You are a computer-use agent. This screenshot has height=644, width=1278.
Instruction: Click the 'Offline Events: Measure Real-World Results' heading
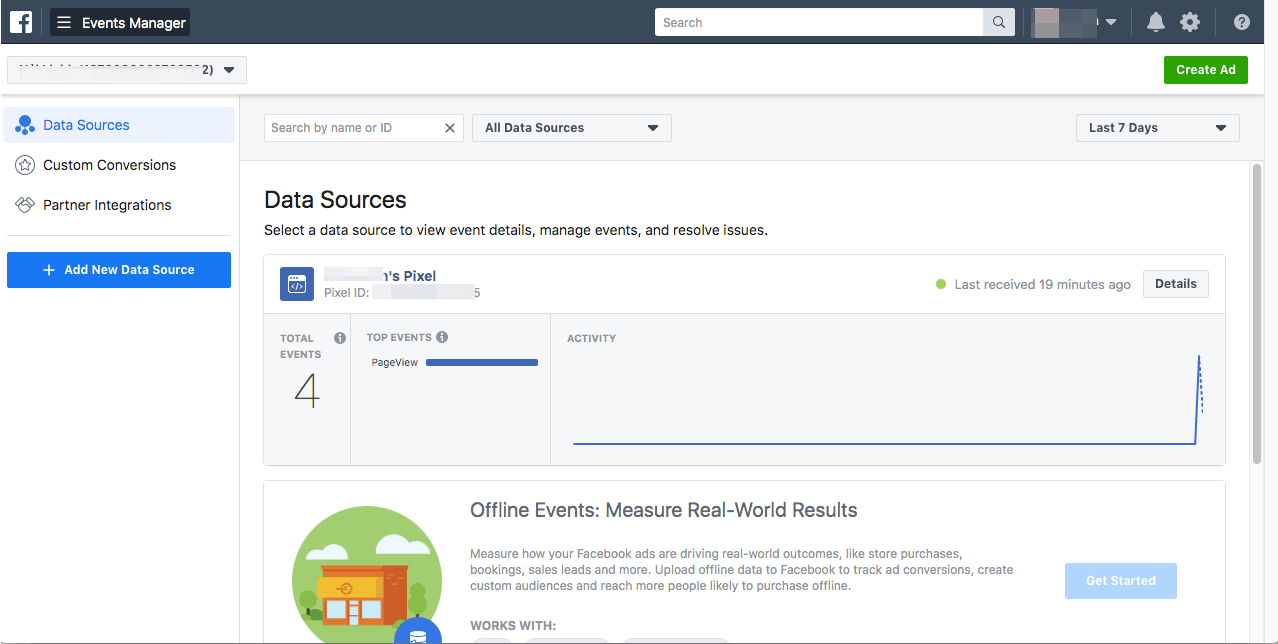point(664,510)
